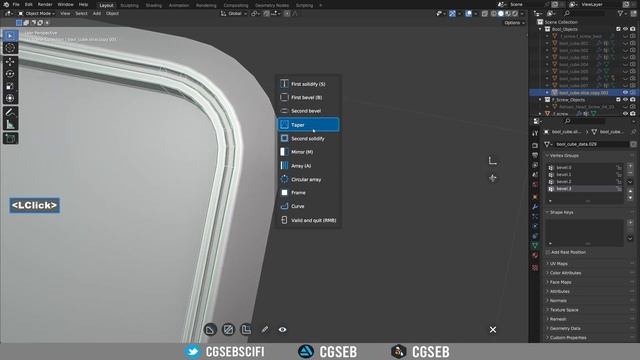The width and height of the screenshot is (640, 360).
Task: Choose Second bevel from the popup menu
Action: (309, 111)
